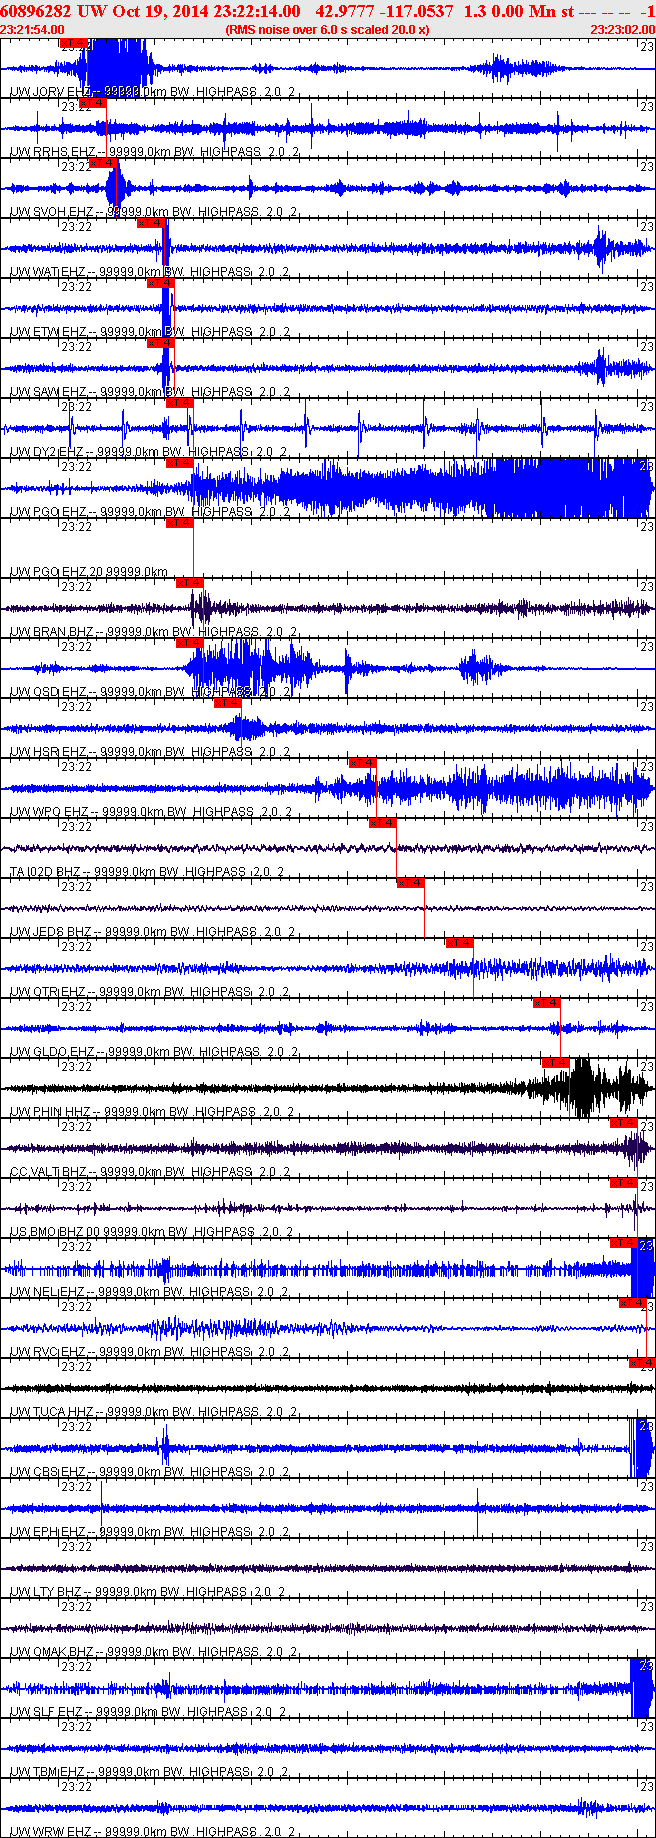The height and width of the screenshot is (1838, 656).
Task: Click the red pick flag on JORV trace
Action: (x=74, y=43)
